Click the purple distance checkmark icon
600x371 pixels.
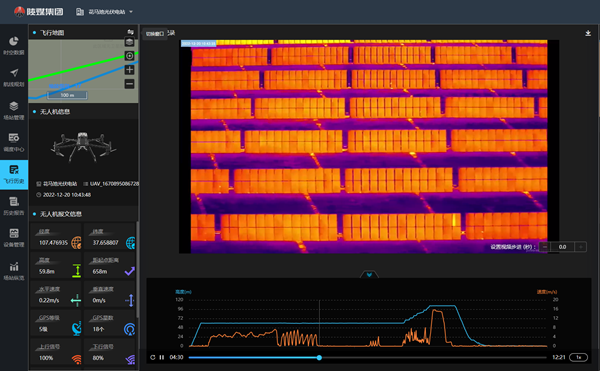130,271
